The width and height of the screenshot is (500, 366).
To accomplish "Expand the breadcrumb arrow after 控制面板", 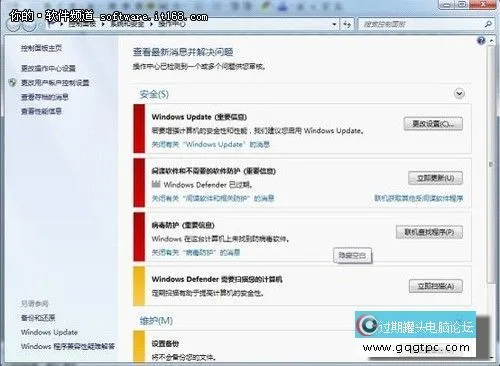I will point(104,24).
